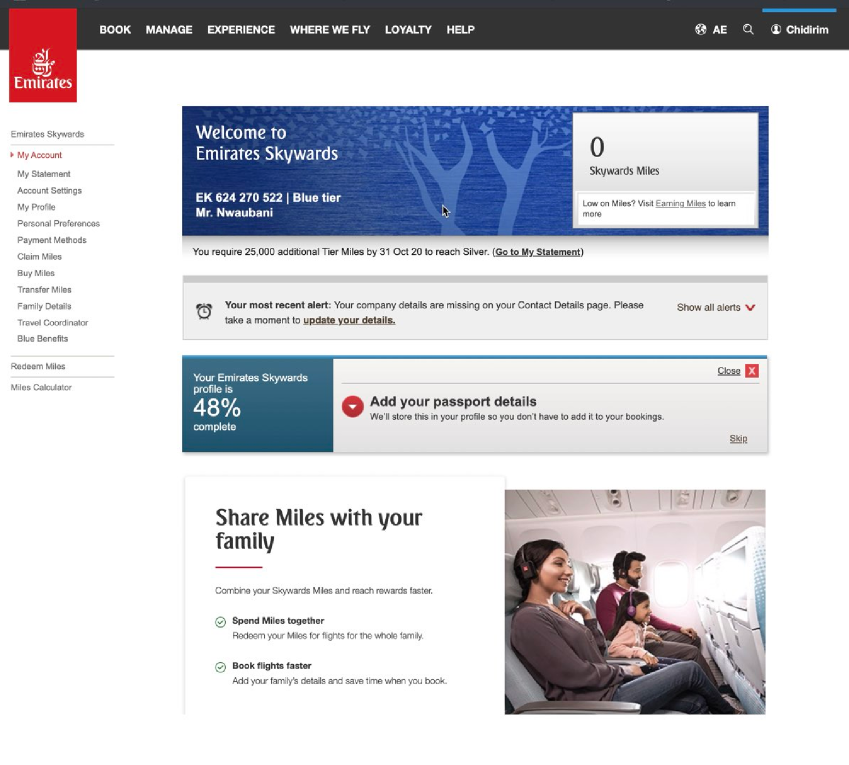The width and height of the screenshot is (849, 765).
Task: Open Redeem Miles in sidebar
Action: tap(38, 367)
